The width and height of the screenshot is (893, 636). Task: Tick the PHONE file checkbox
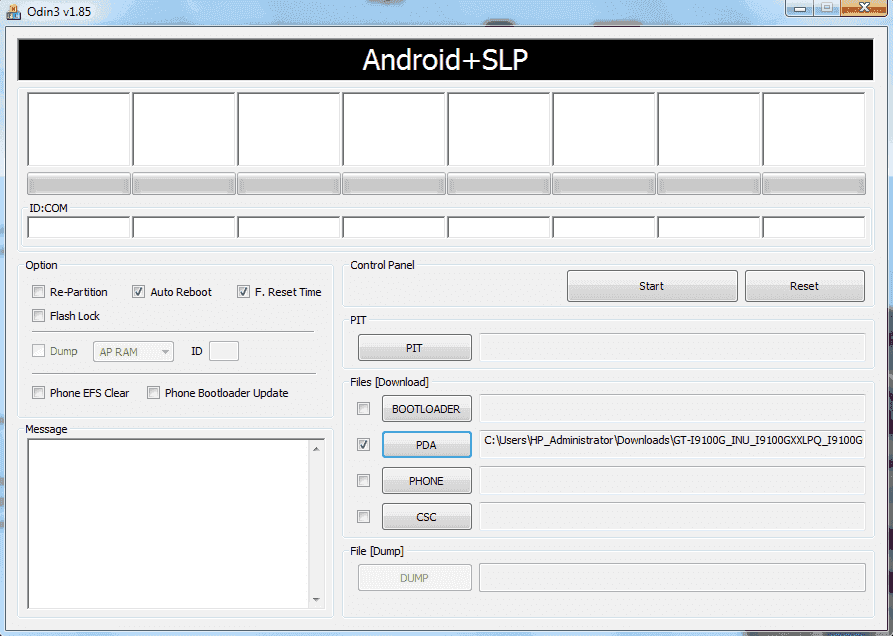[x=363, y=481]
